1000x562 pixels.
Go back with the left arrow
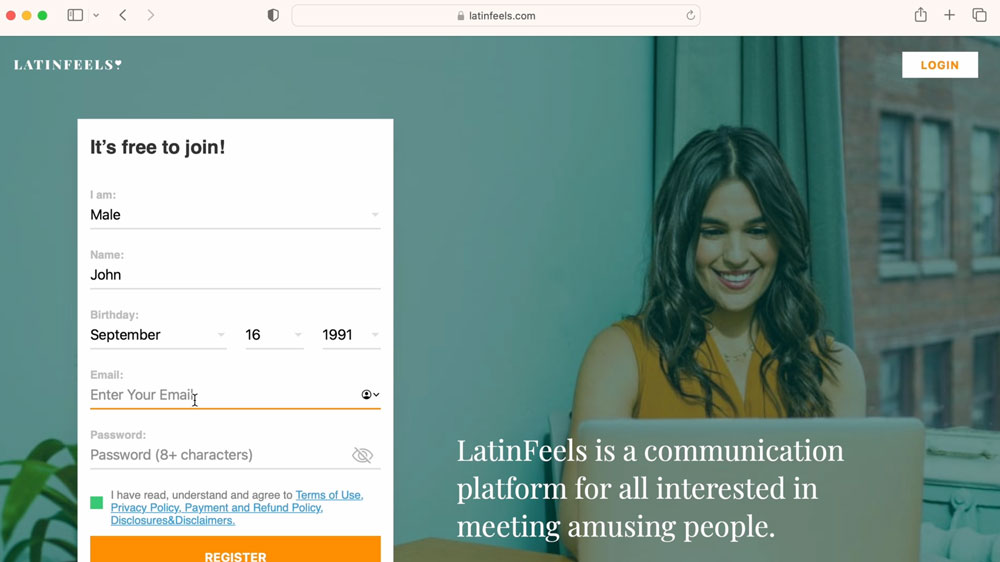123,15
